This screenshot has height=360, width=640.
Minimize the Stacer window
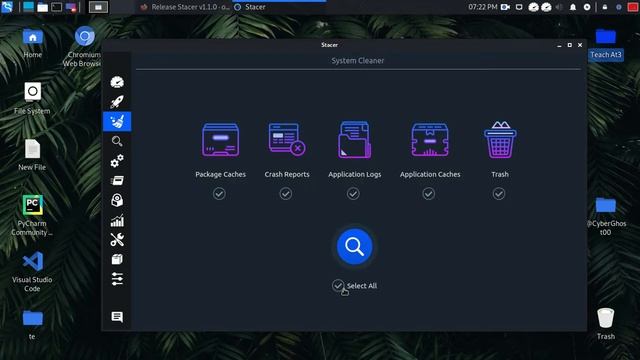click(559, 45)
